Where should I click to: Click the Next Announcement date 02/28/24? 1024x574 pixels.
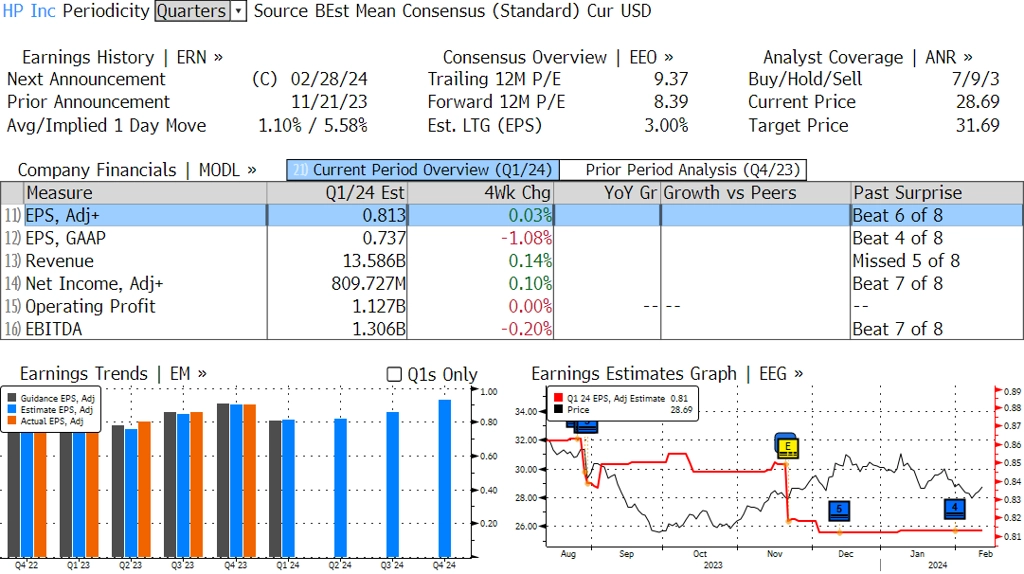click(x=329, y=79)
